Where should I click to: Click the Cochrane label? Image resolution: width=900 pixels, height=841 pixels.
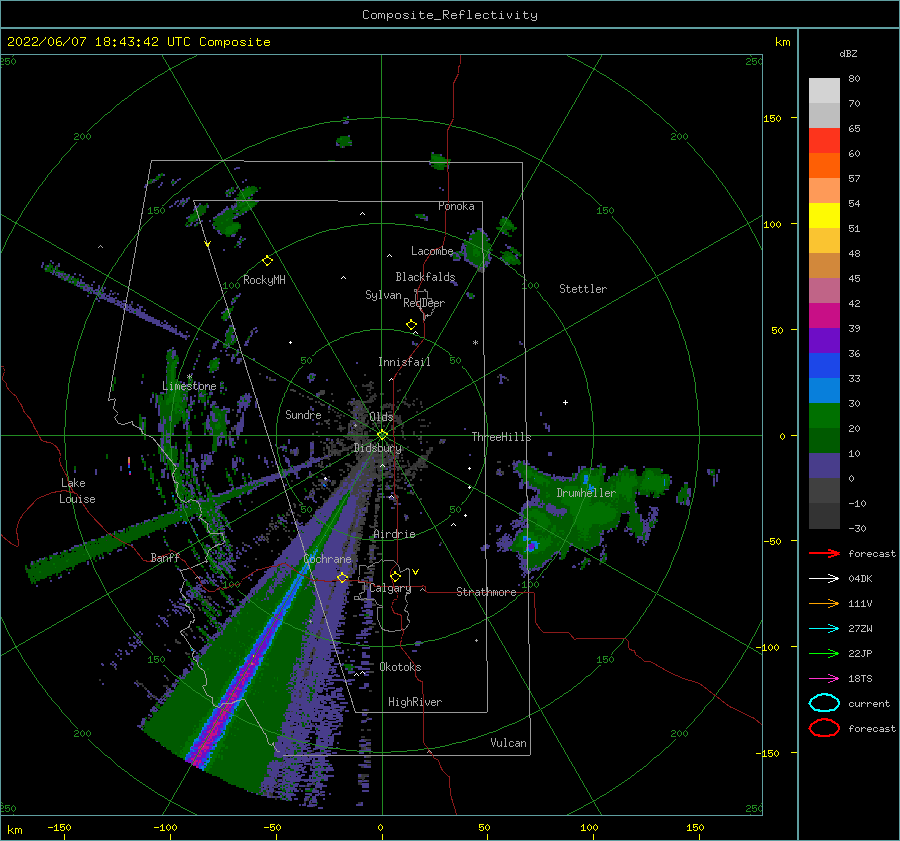coord(327,559)
